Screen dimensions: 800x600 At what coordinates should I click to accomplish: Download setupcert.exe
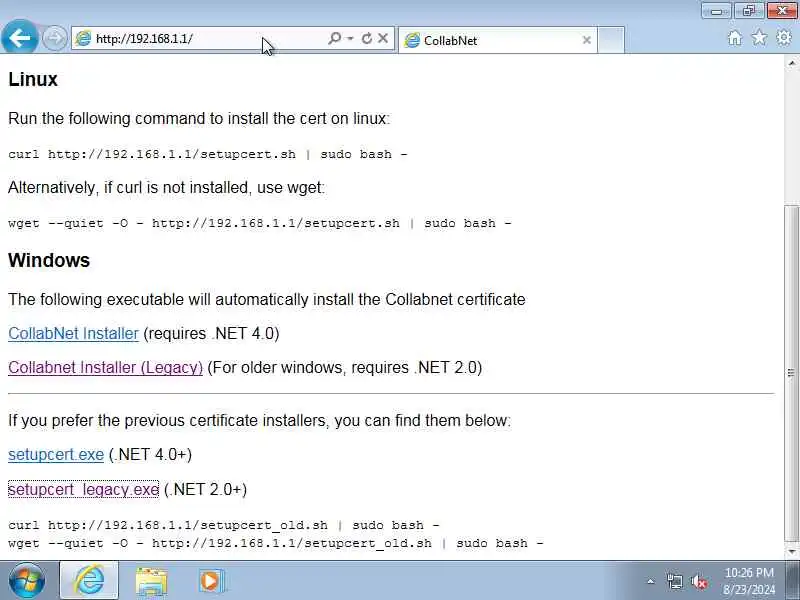click(56, 455)
